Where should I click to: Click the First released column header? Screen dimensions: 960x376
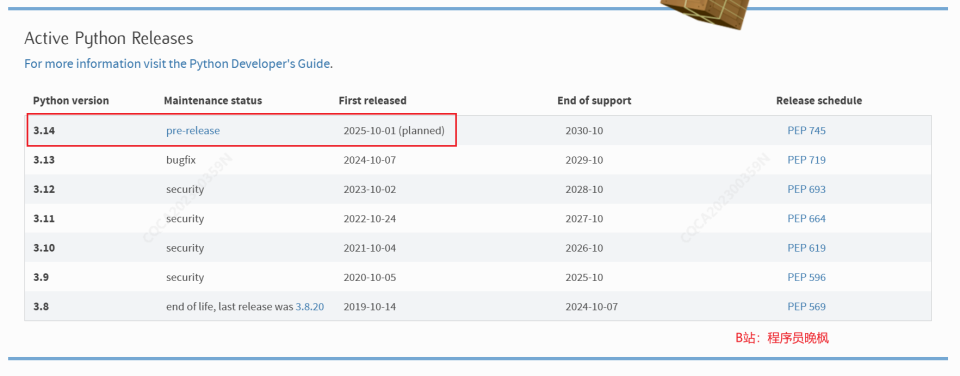(372, 100)
